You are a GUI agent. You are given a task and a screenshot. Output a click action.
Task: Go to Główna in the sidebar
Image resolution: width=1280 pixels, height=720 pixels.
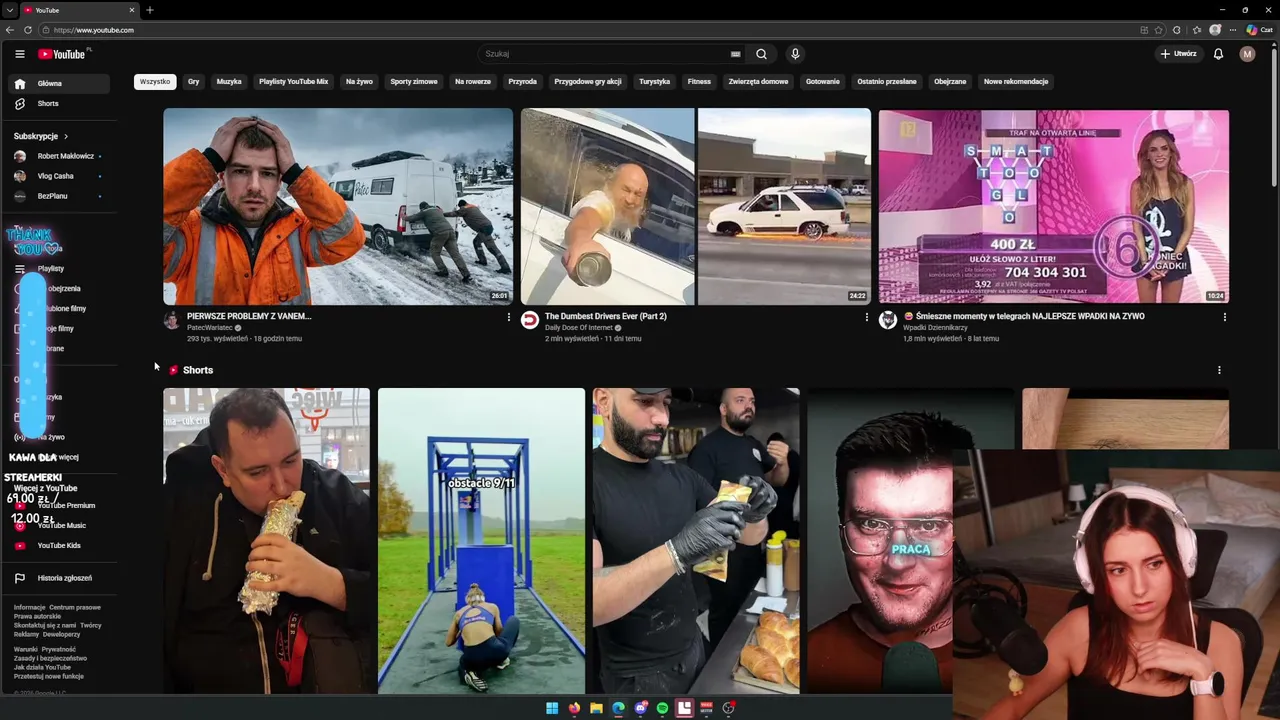60,84
